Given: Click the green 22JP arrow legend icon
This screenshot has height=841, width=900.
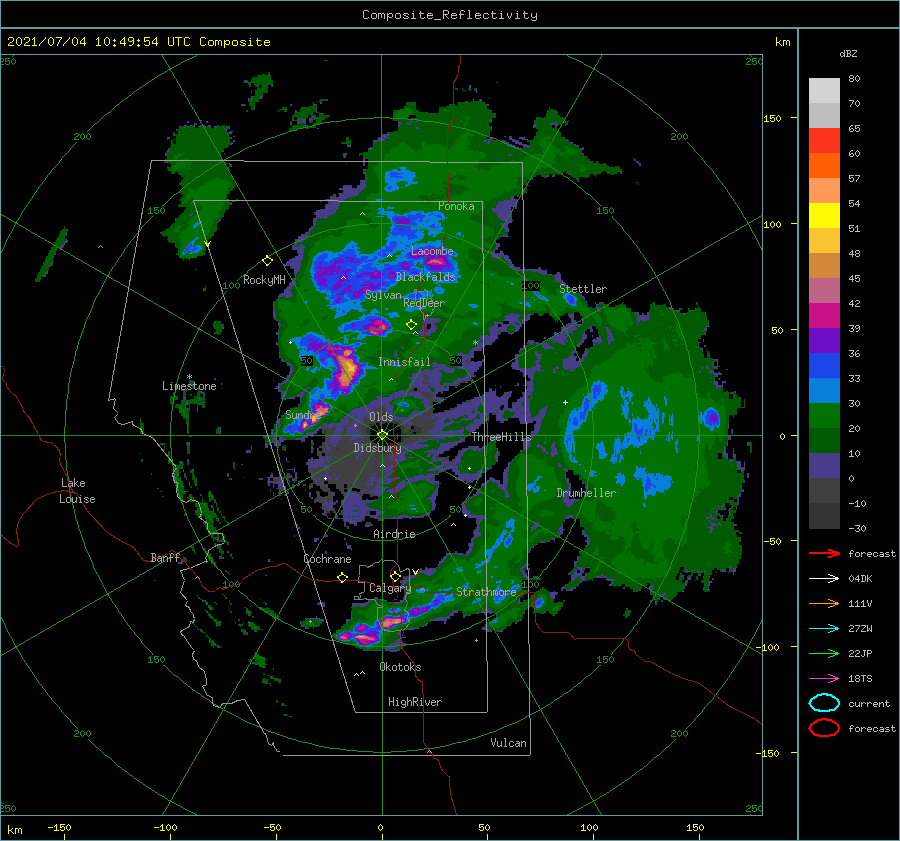Looking at the screenshot, I should click(824, 653).
